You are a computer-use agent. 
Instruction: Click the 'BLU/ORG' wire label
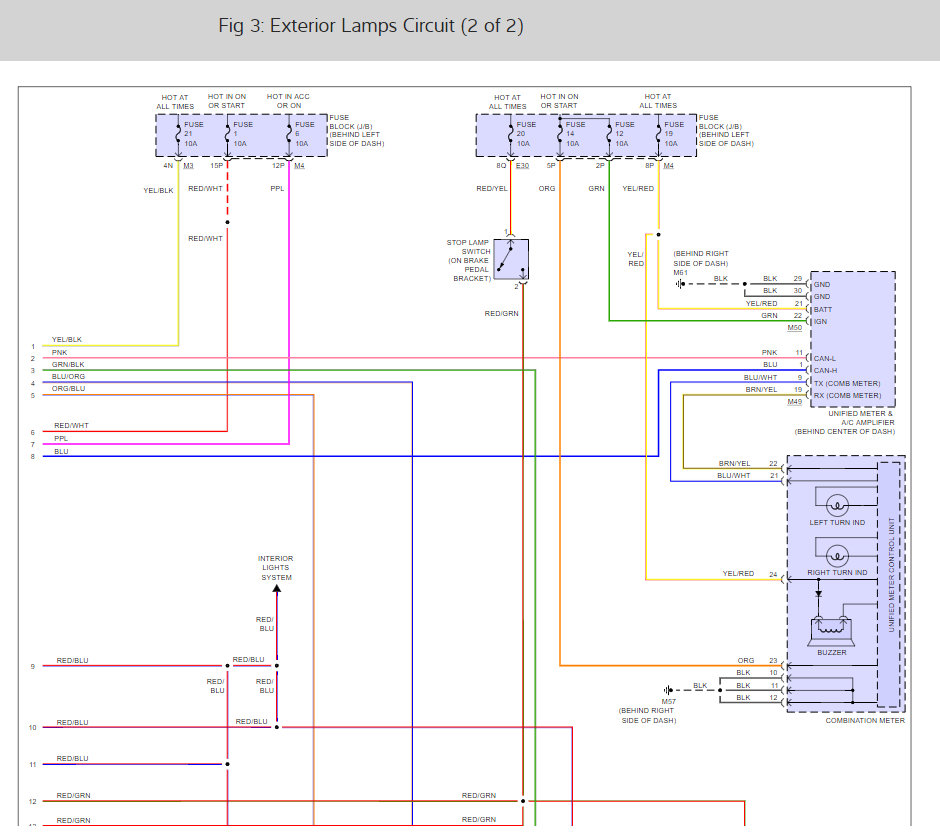point(68,377)
